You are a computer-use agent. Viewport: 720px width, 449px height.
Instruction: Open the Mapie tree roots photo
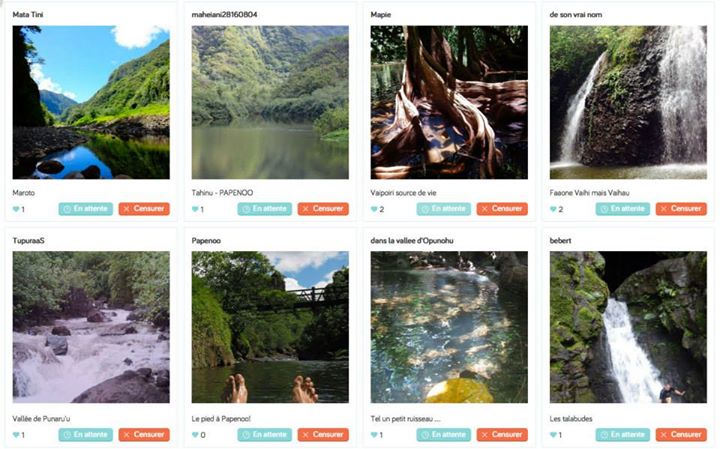pos(449,102)
